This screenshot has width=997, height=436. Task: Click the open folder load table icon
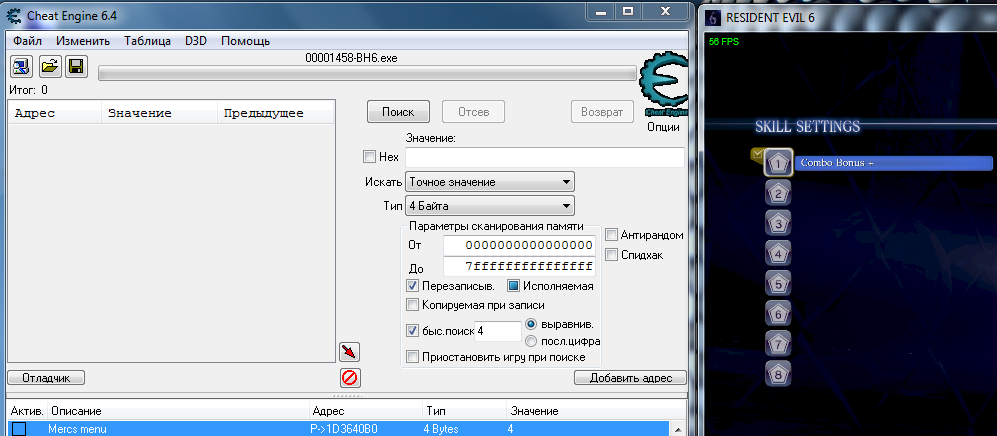(50, 66)
